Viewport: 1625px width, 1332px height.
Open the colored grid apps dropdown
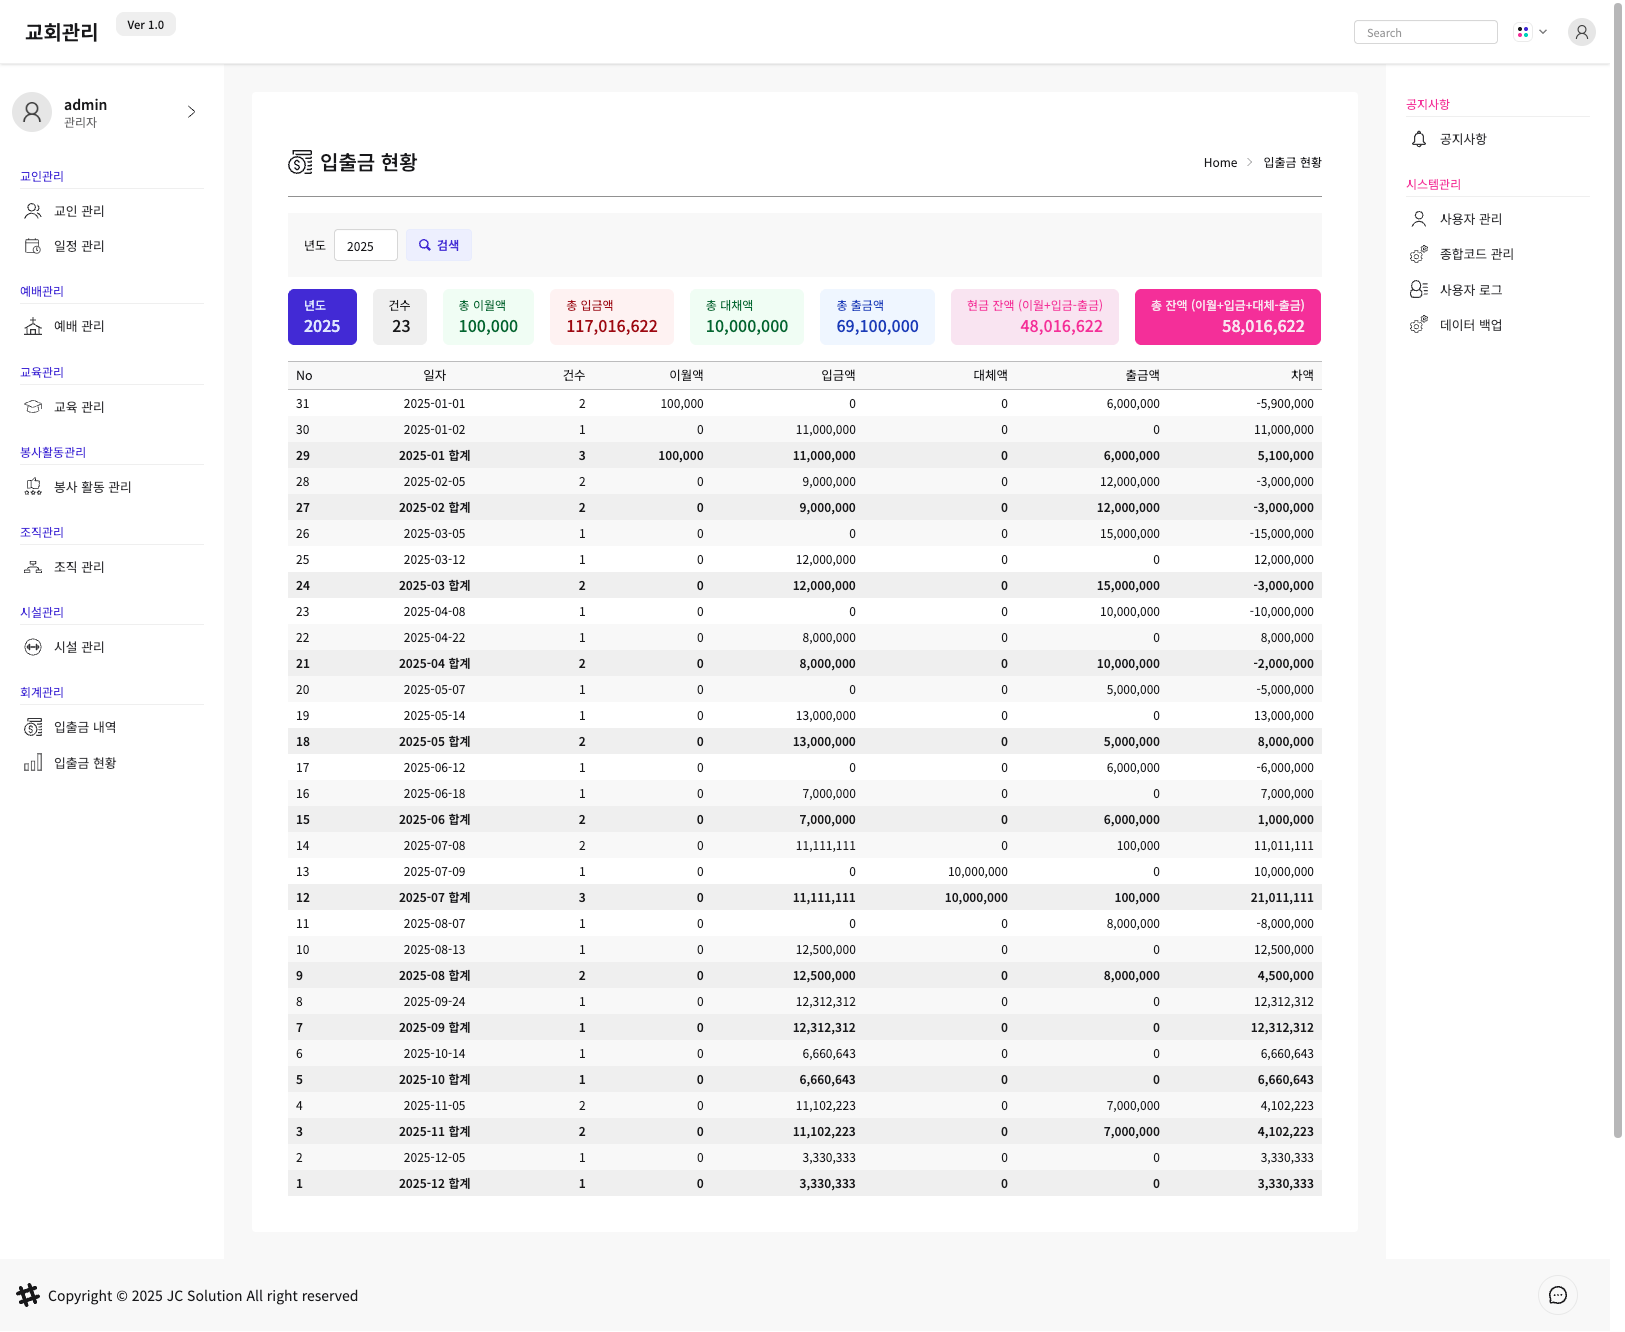coord(1530,32)
